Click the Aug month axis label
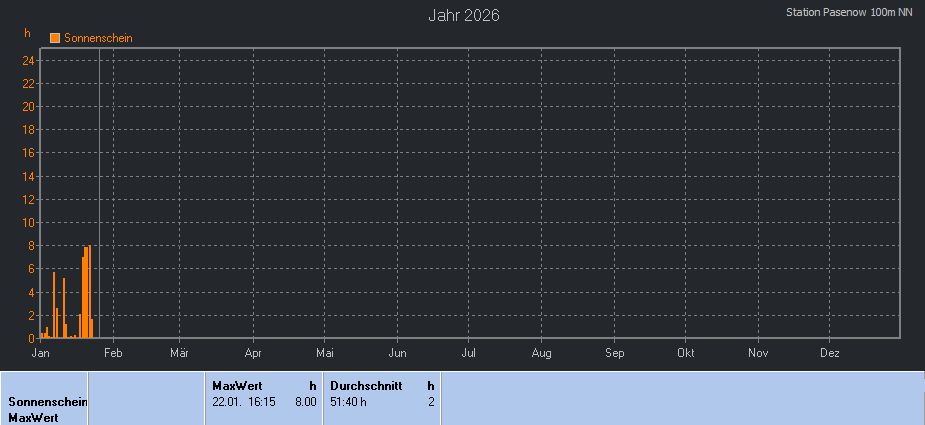 tap(541, 353)
